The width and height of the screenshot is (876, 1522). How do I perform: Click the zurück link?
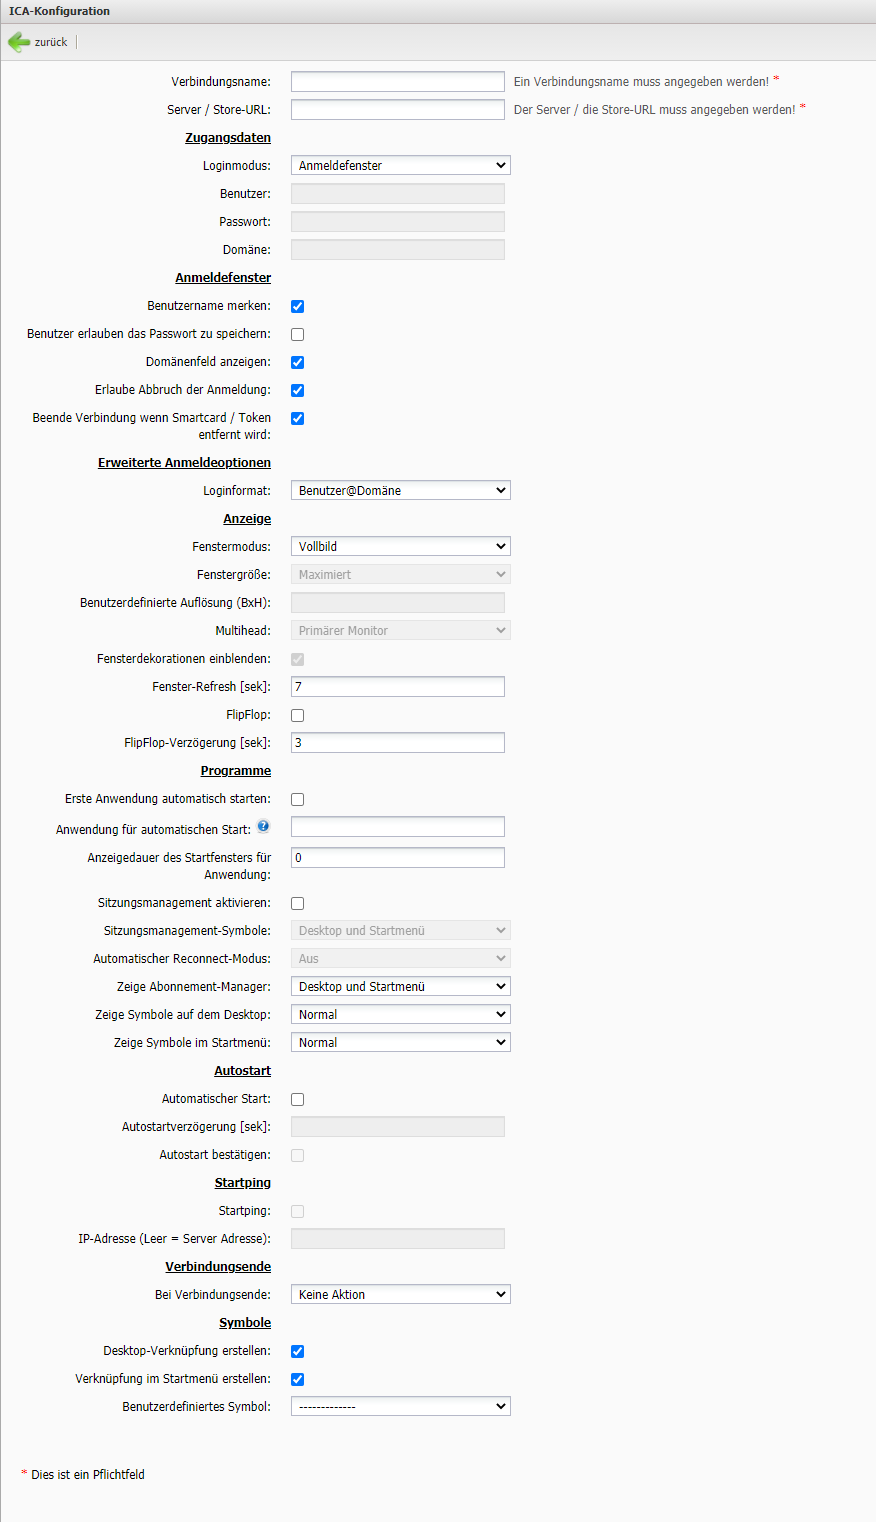(51, 42)
